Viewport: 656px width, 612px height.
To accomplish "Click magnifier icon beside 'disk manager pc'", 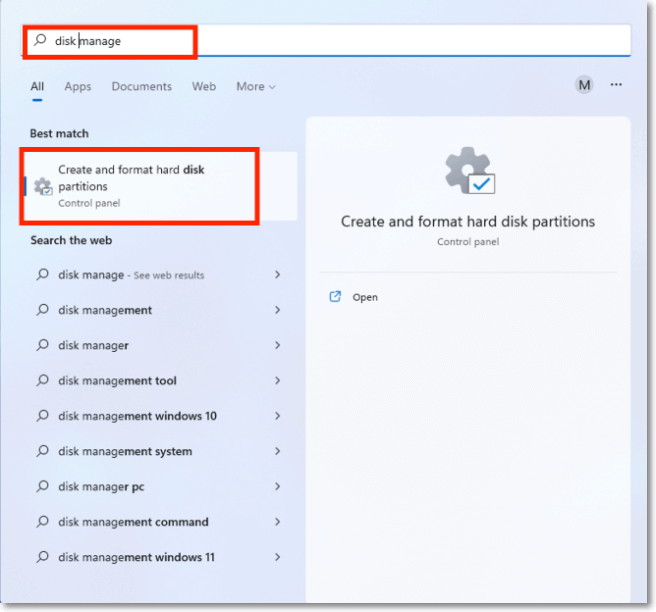I will point(43,486).
